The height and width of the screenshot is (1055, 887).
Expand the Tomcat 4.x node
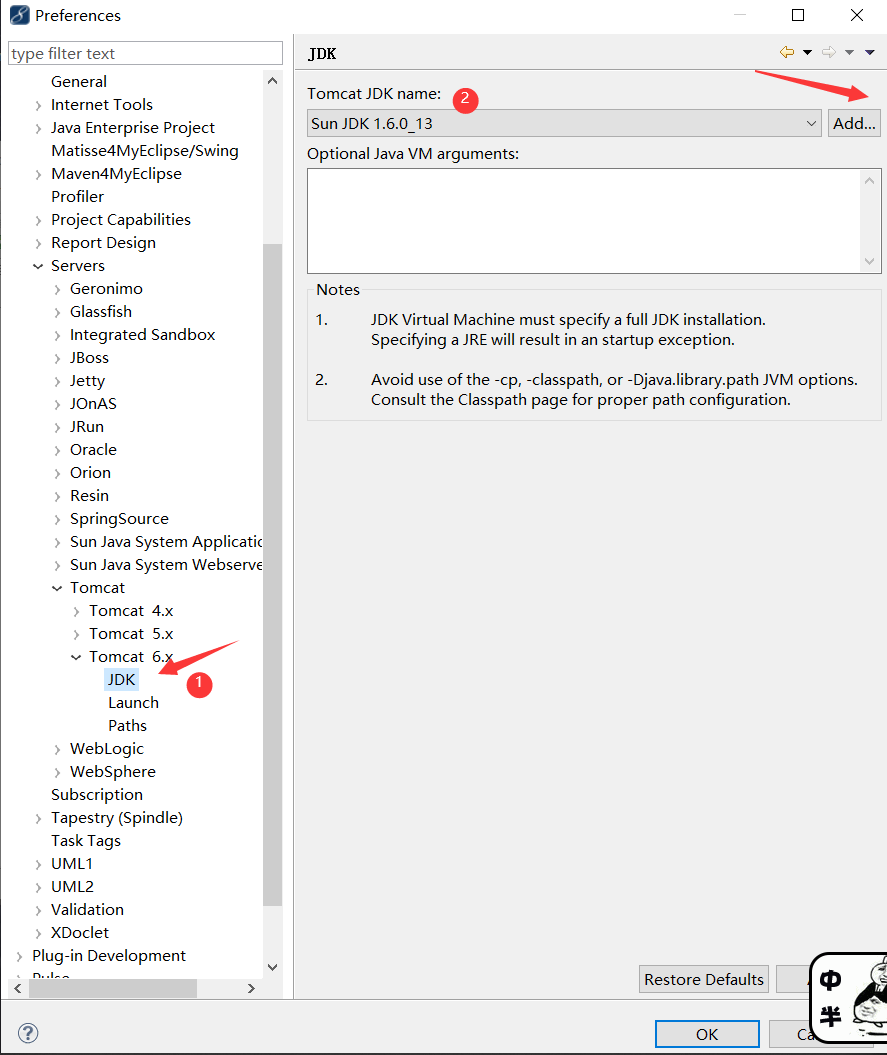tap(76, 611)
